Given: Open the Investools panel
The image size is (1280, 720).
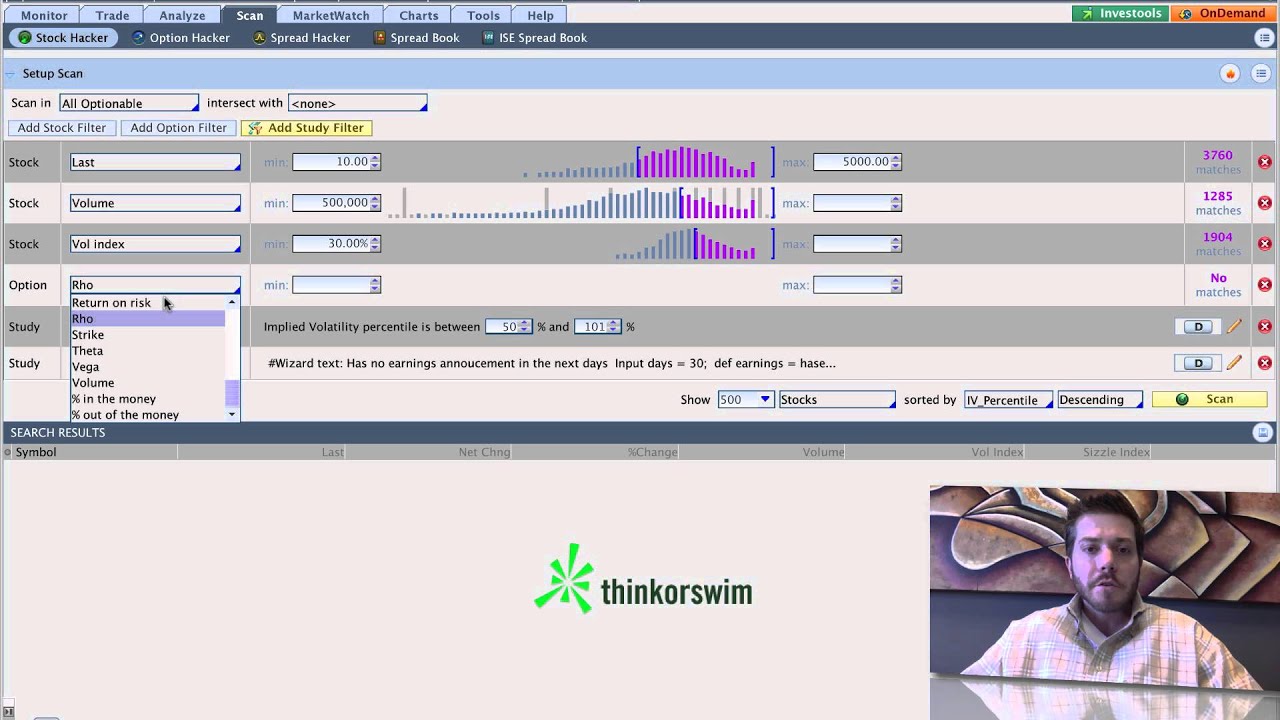Looking at the screenshot, I should (1121, 14).
